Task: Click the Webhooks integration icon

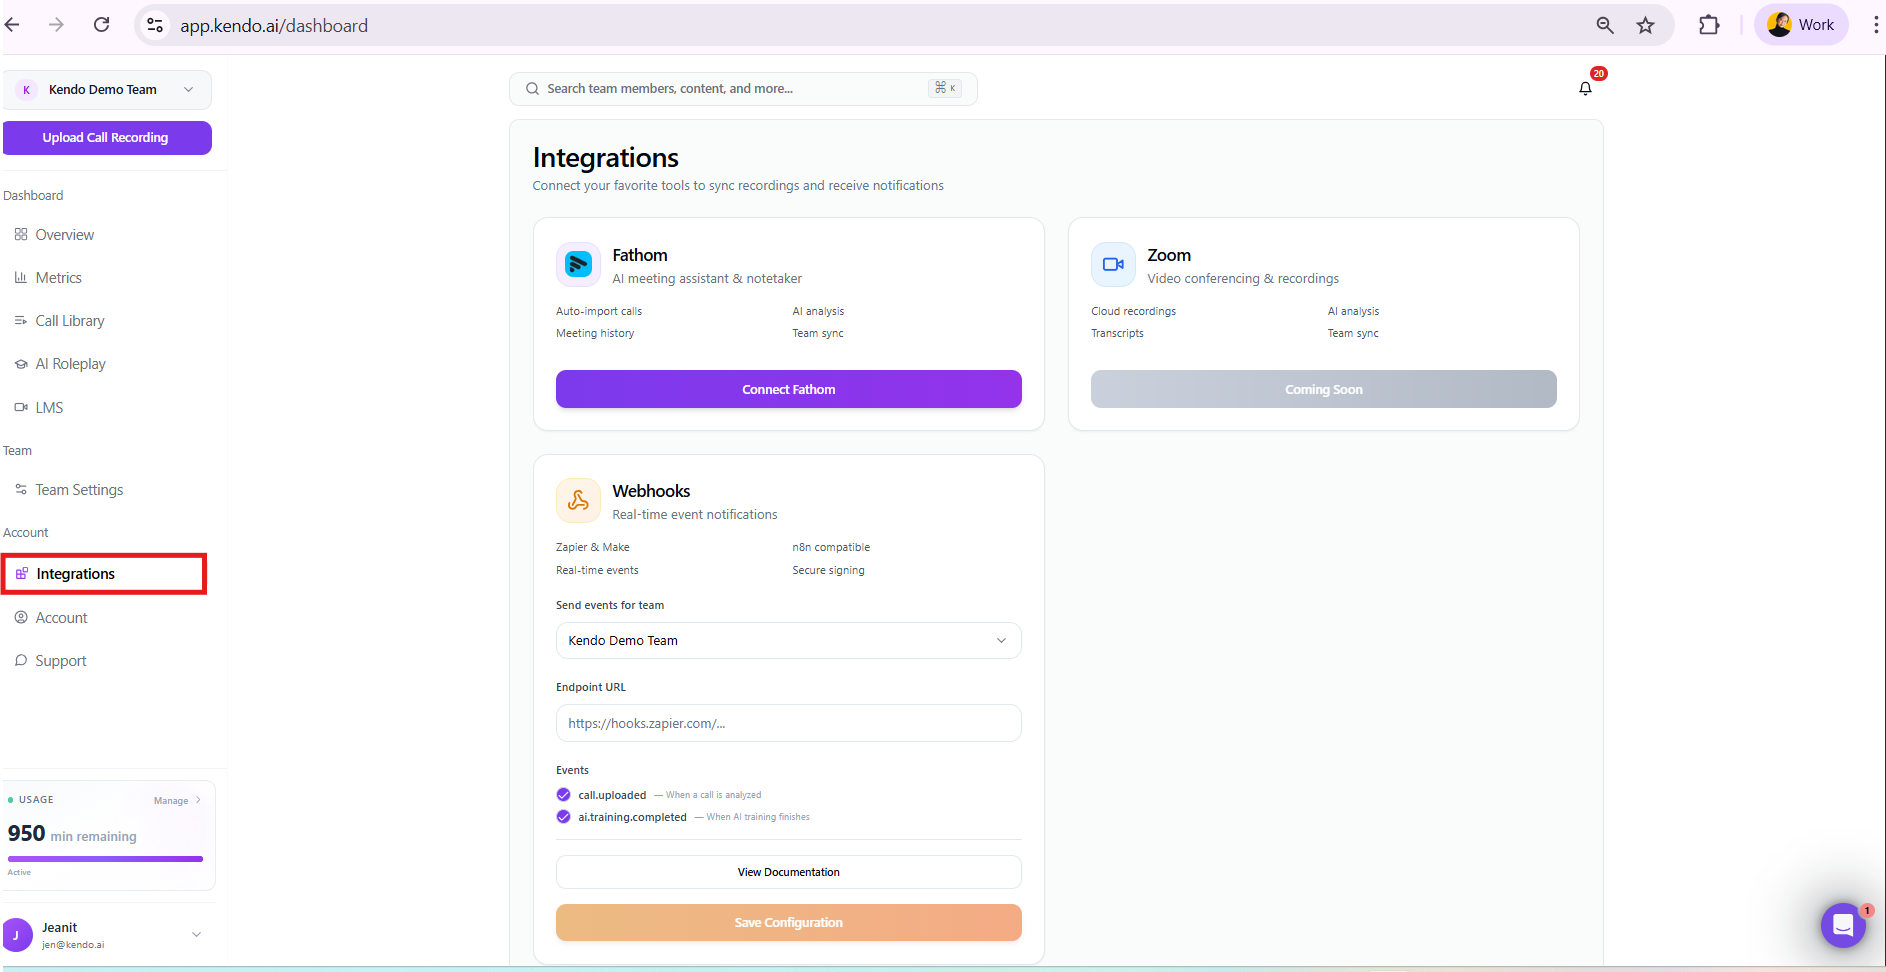Action: (578, 501)
